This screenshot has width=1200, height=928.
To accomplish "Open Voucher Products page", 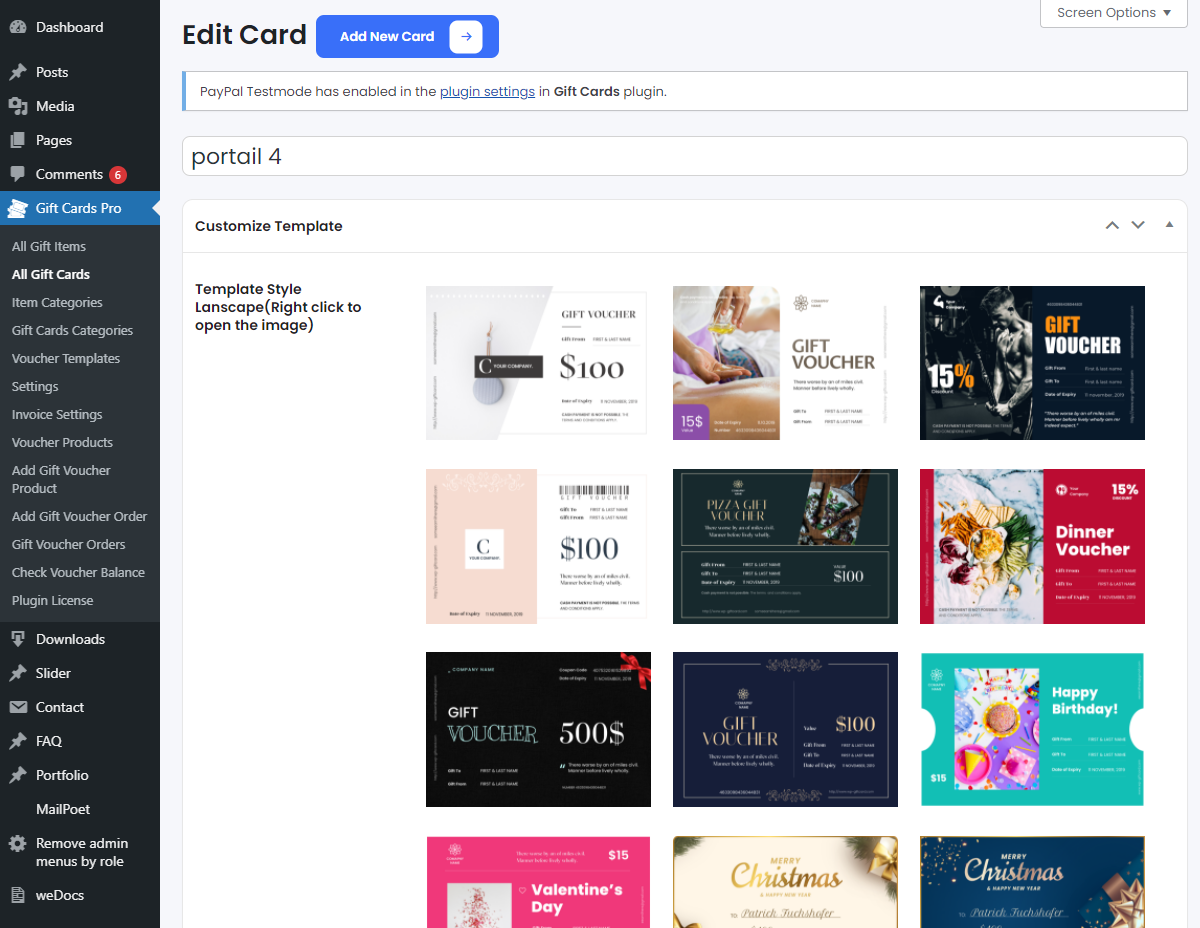I will (x=62, y=442).
